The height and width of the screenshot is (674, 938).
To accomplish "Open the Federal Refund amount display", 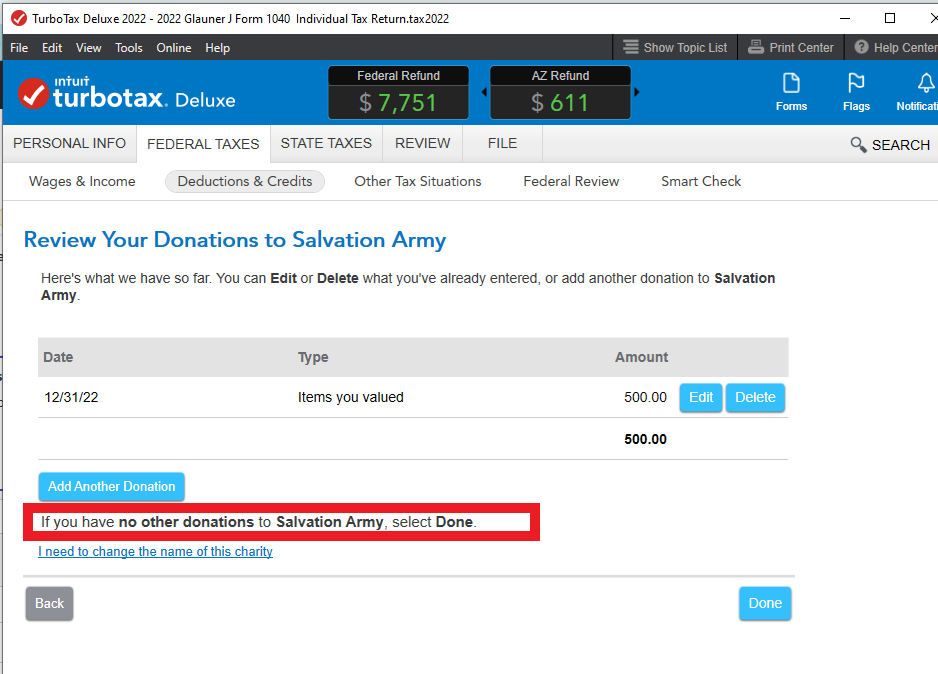I will point(398,92).
